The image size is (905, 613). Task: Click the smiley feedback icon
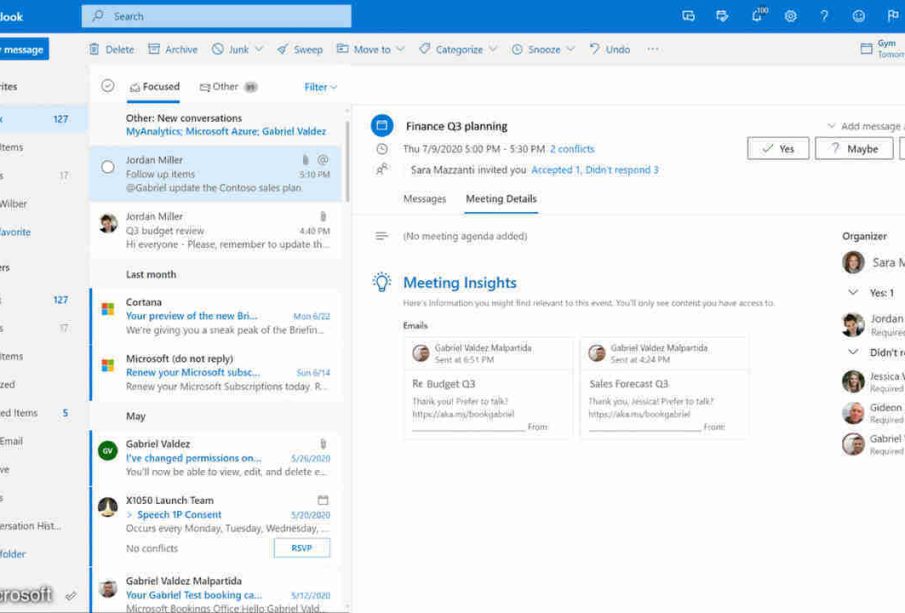[858, 16]
